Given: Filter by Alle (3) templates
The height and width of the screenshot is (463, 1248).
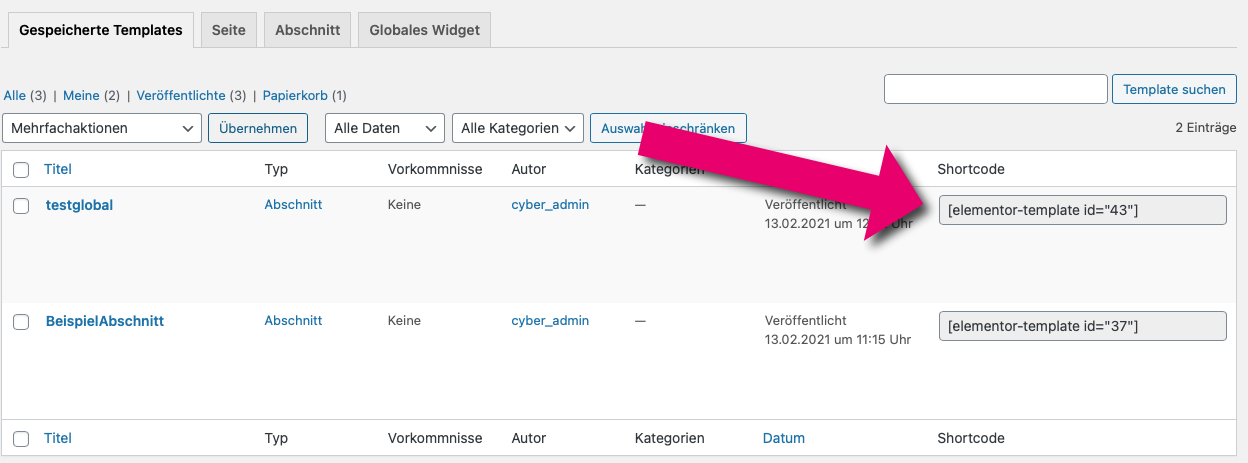Looking at the screenshot, I should click(25, 96).
